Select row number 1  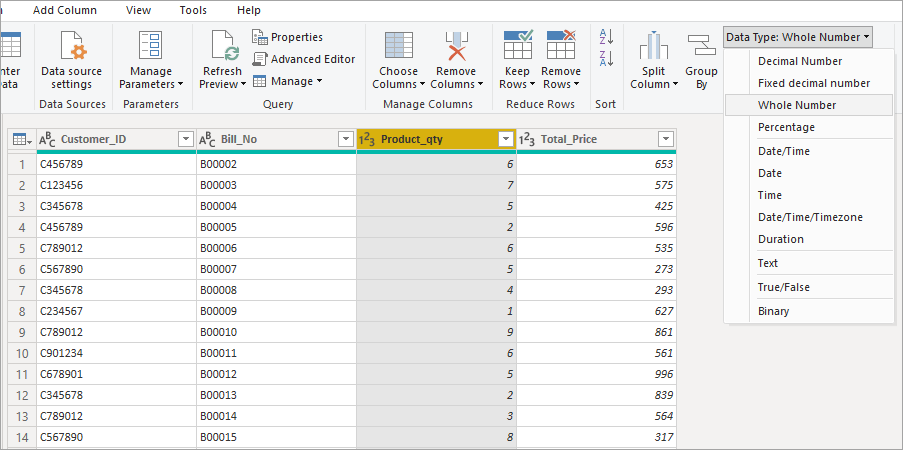pos(22,165)
